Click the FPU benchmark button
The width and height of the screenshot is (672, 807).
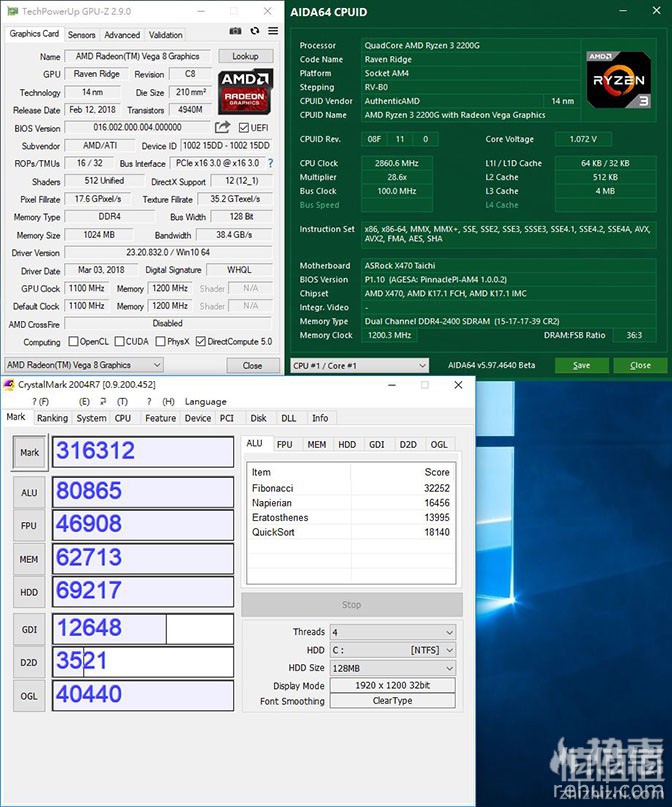[29, 525]
